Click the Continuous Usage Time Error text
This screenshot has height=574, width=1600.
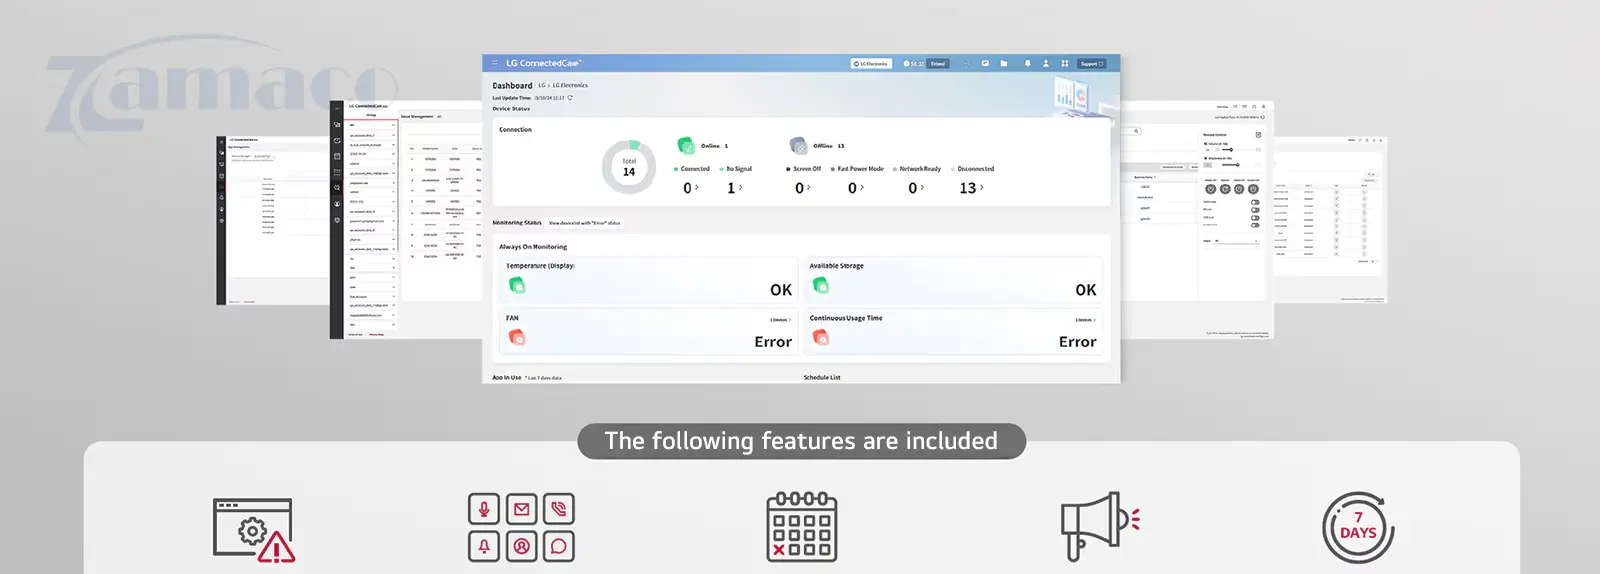(x=1078, y=342)
